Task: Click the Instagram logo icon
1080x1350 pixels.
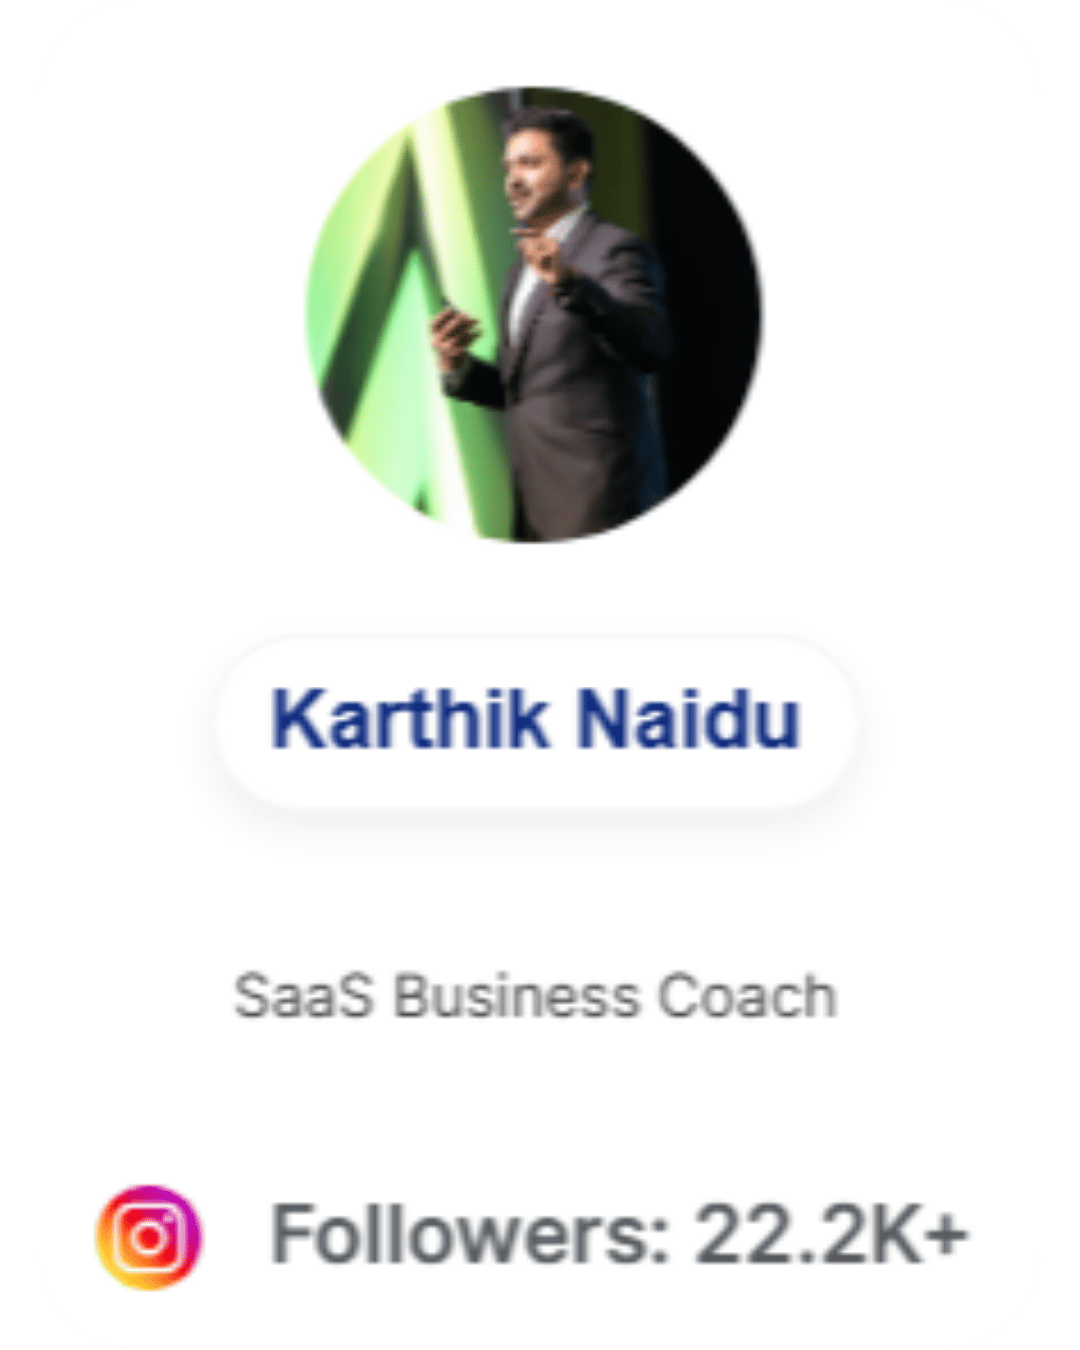Action: click(x=148, y=1237)
